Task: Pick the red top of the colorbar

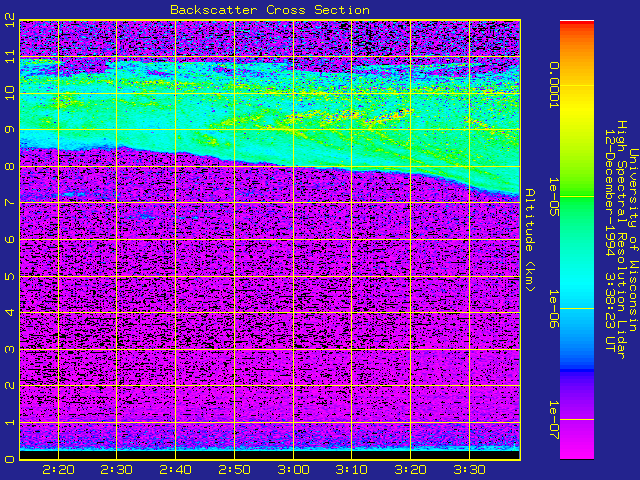Action: coord(577,24)
